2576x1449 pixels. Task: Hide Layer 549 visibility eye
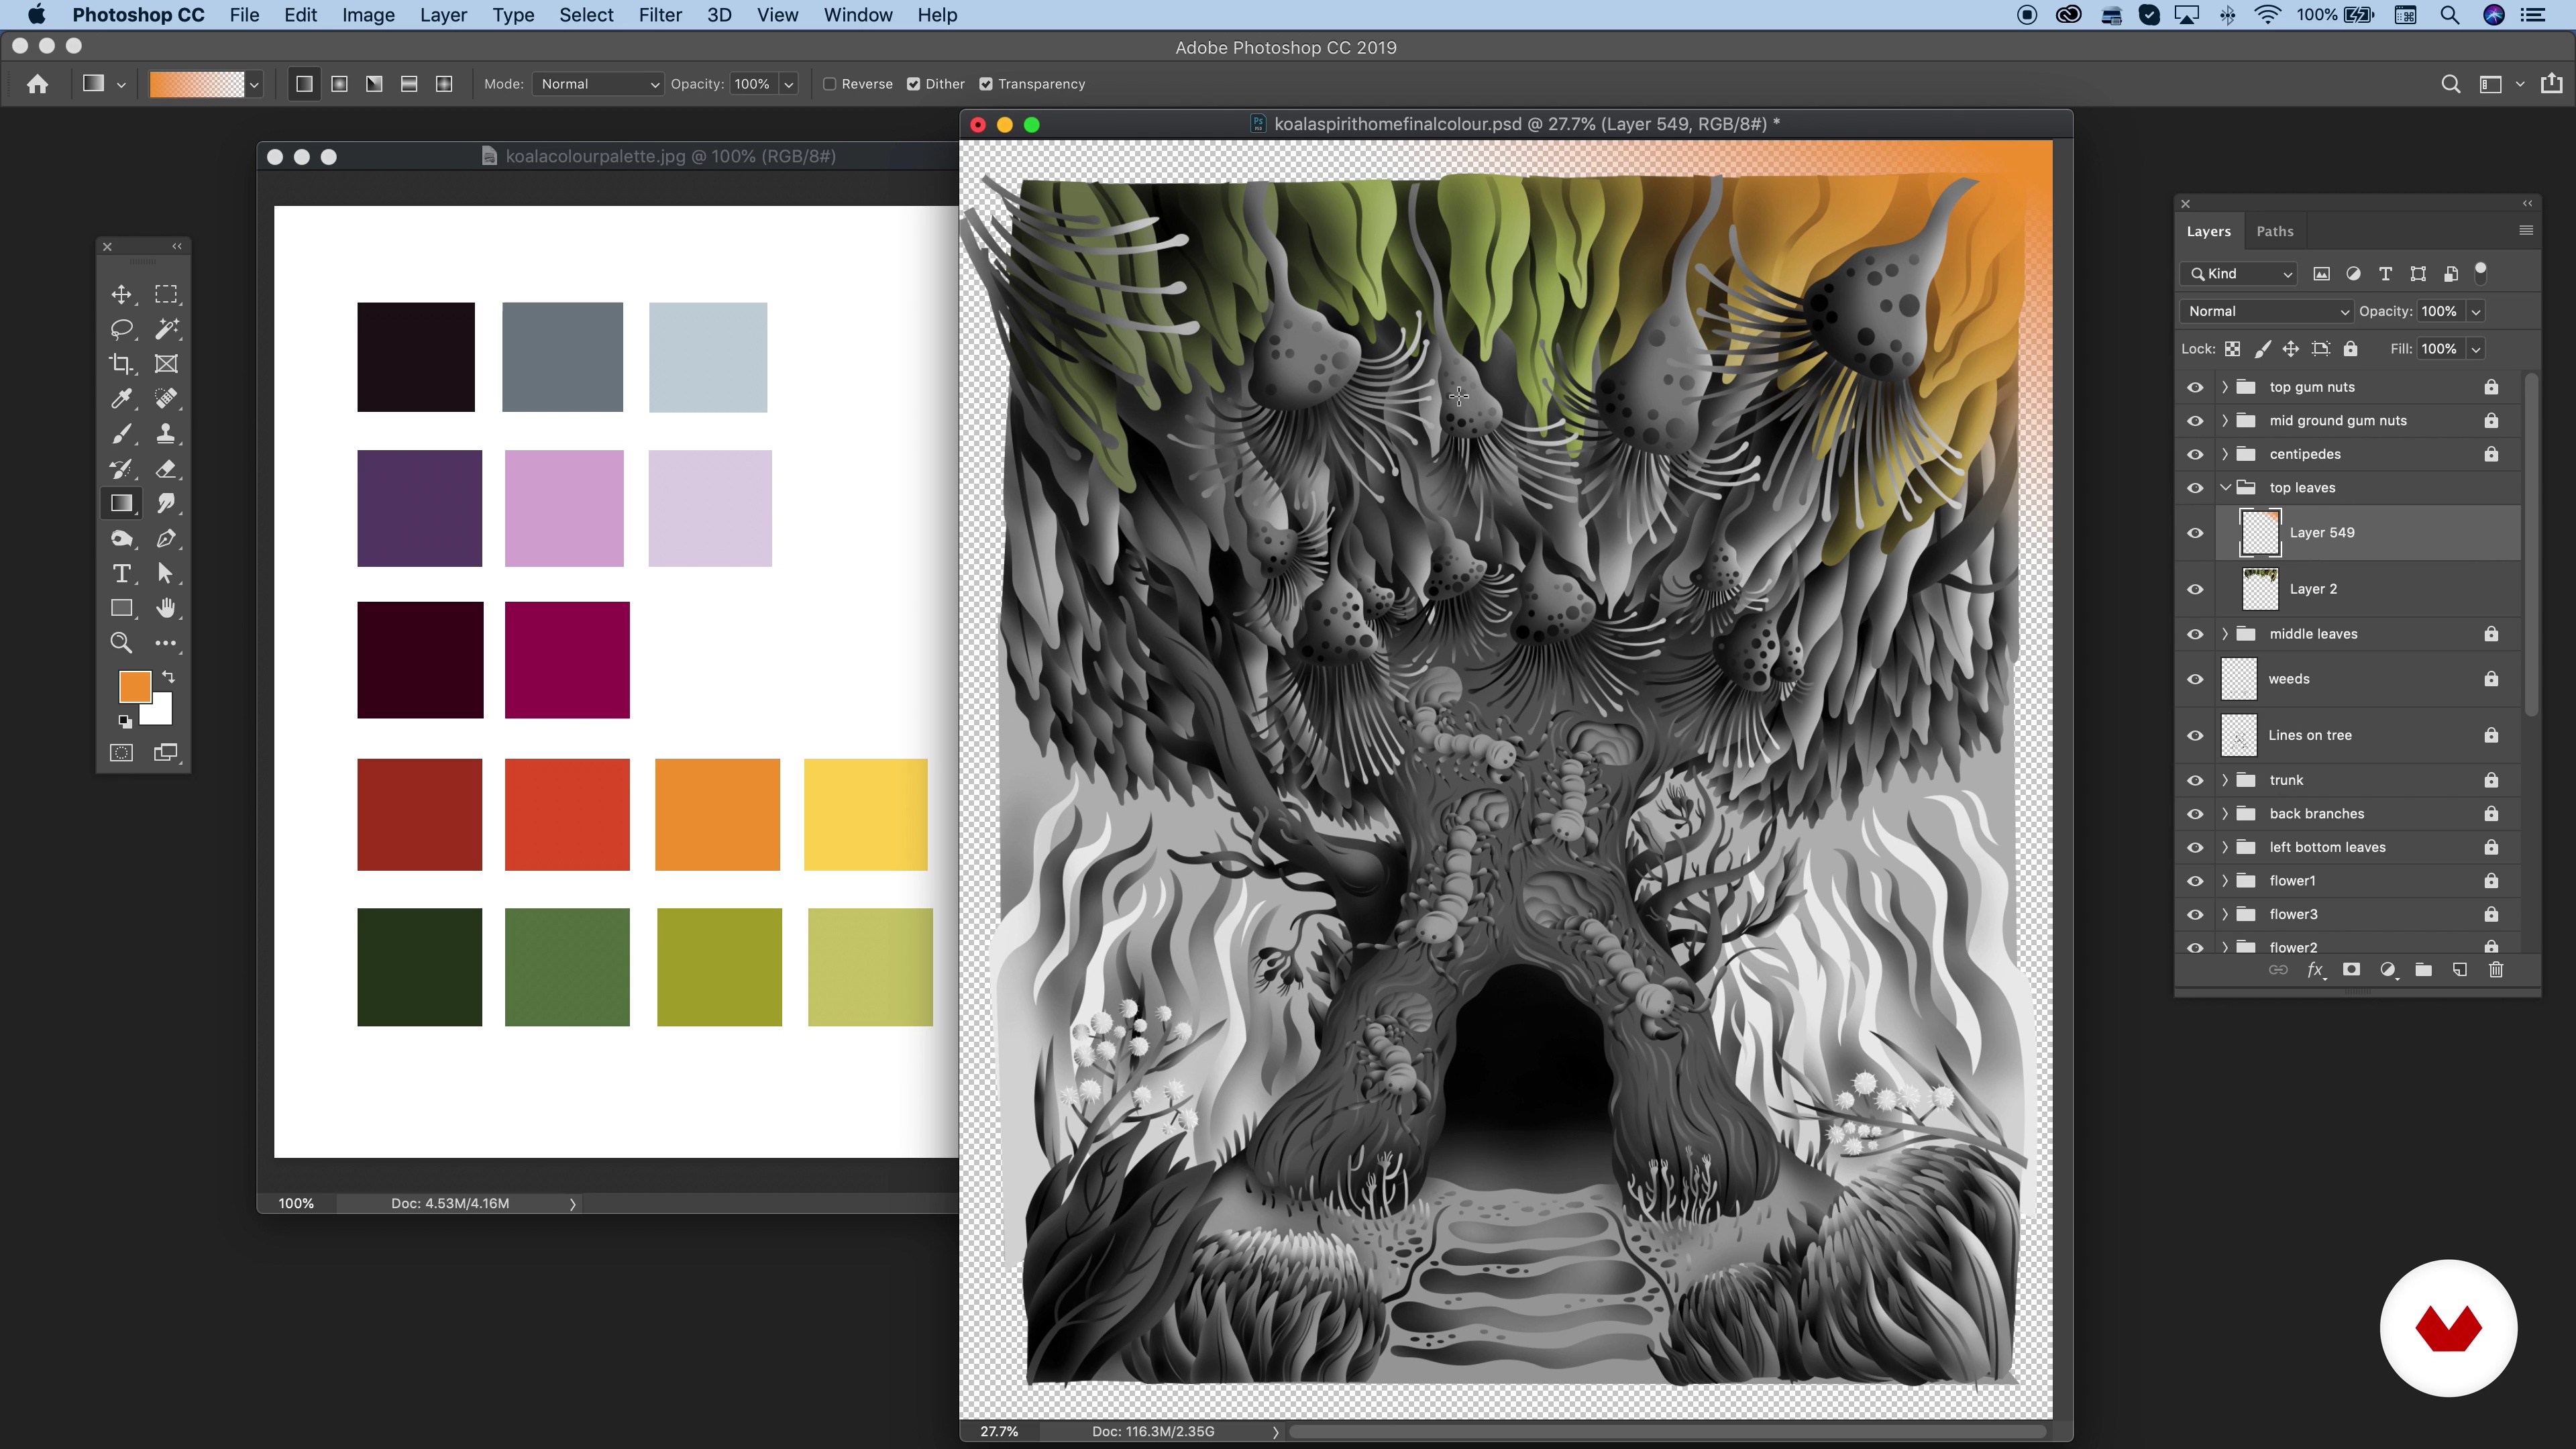pyautogui.click(x=2195, y=533)
